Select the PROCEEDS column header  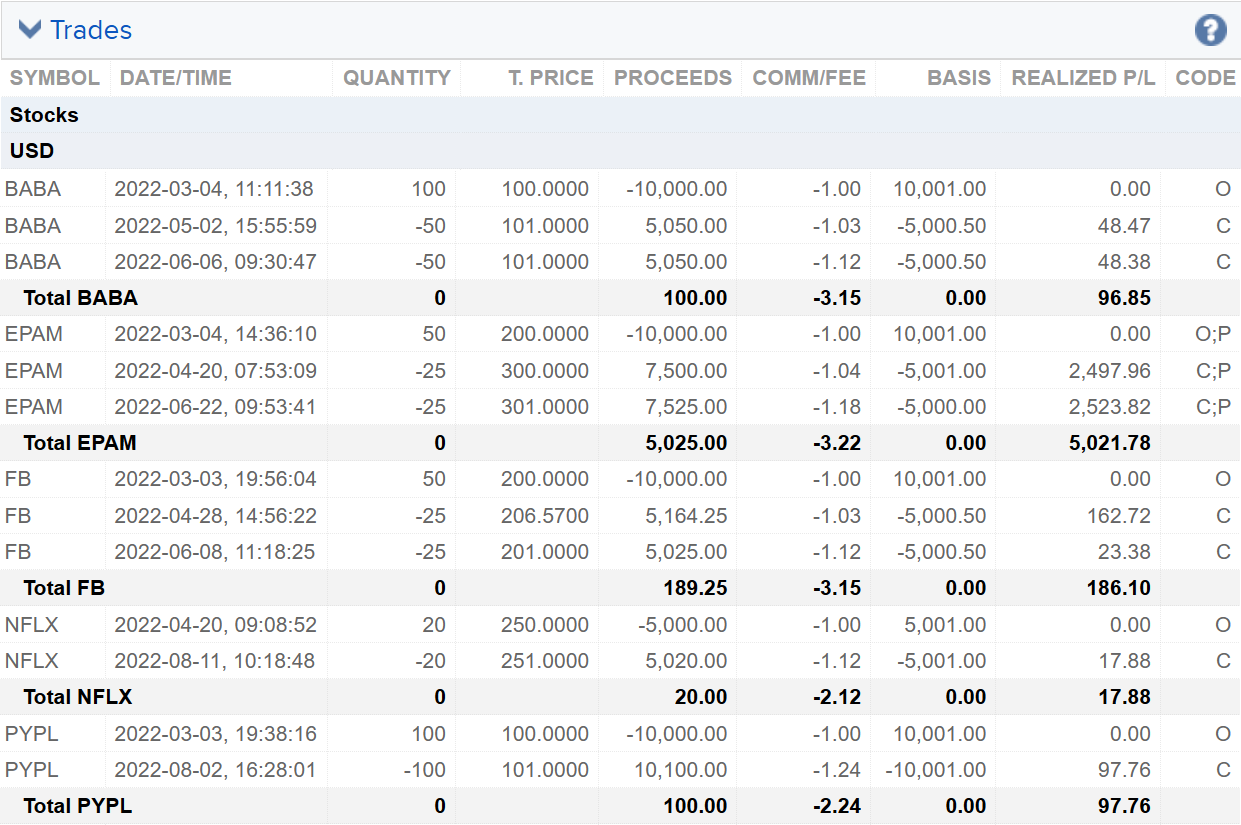click(673, 78)
